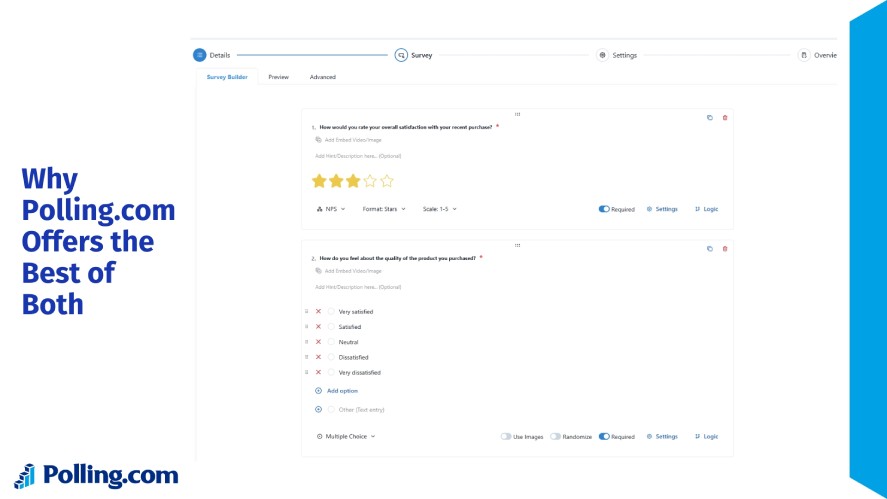Open the NPS question type dropdown

point(331,209)
